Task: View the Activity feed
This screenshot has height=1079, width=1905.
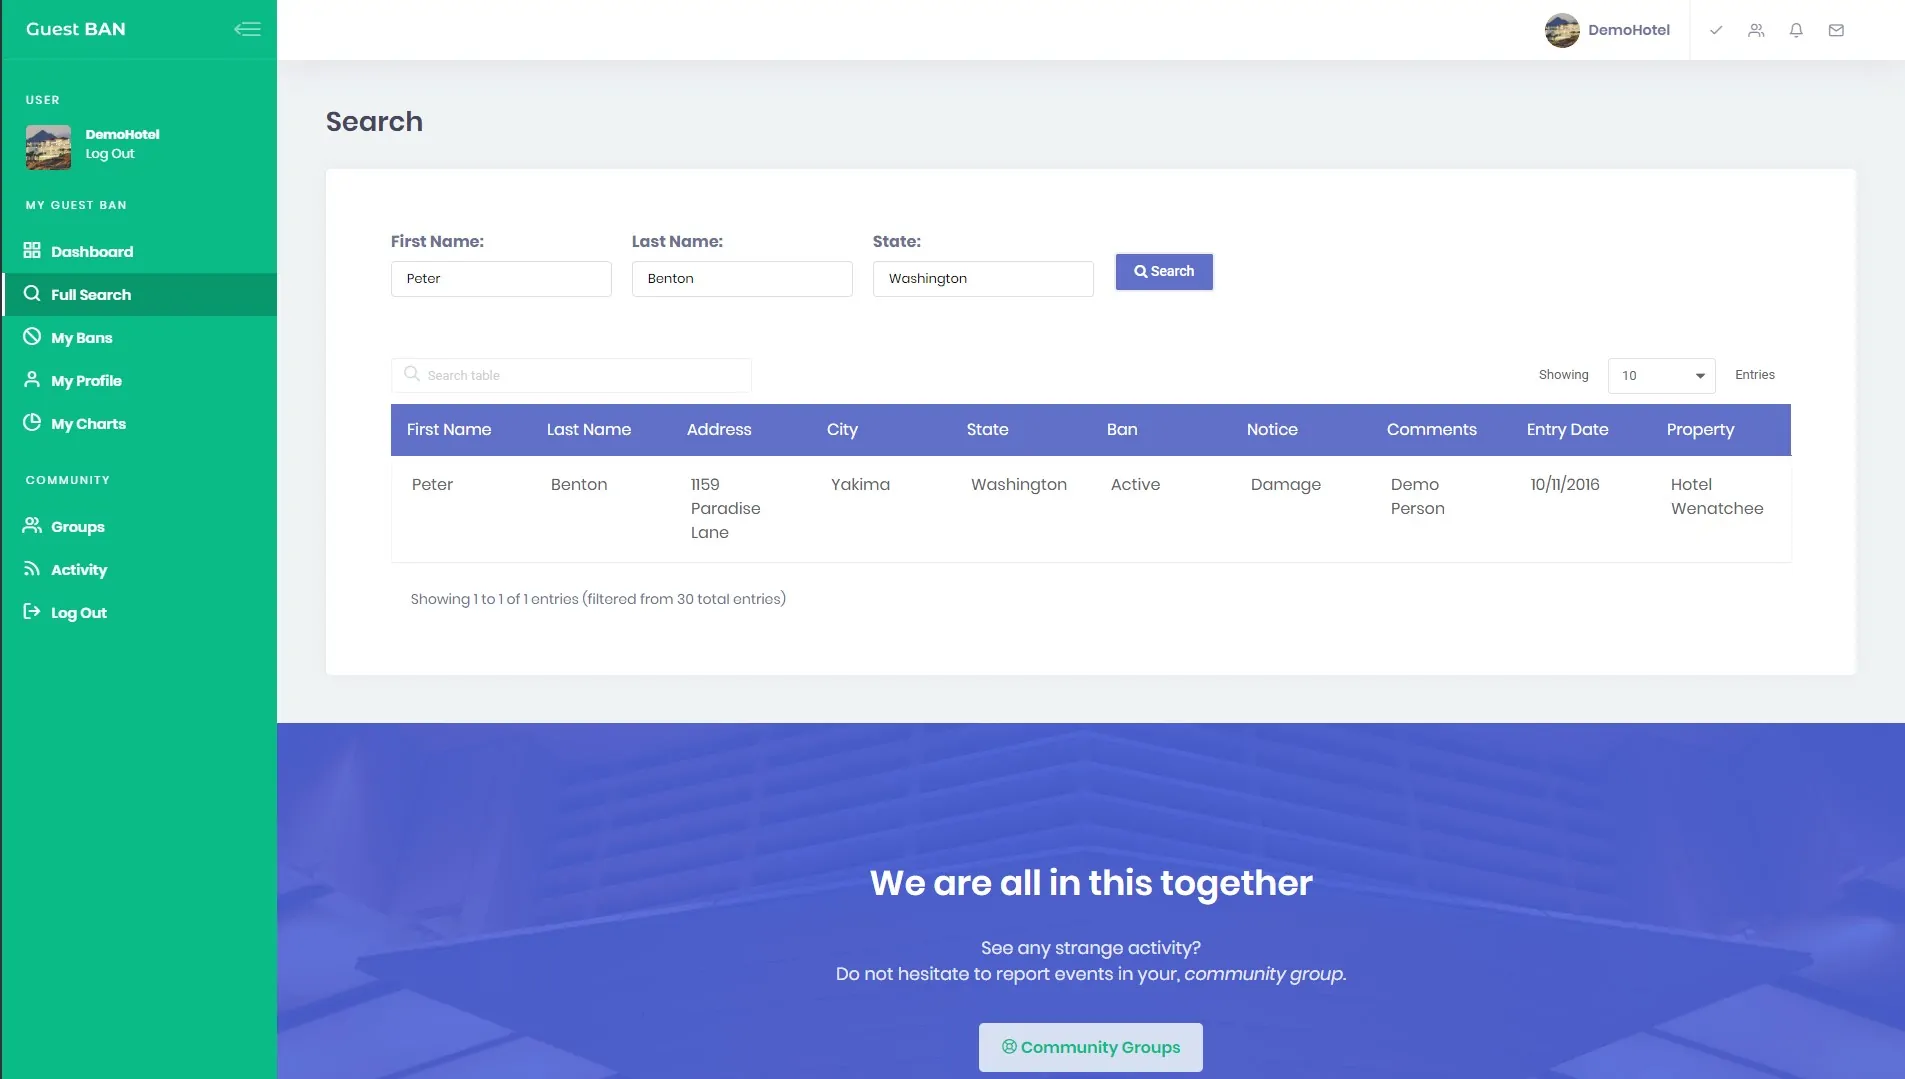Action: [78, 570]
